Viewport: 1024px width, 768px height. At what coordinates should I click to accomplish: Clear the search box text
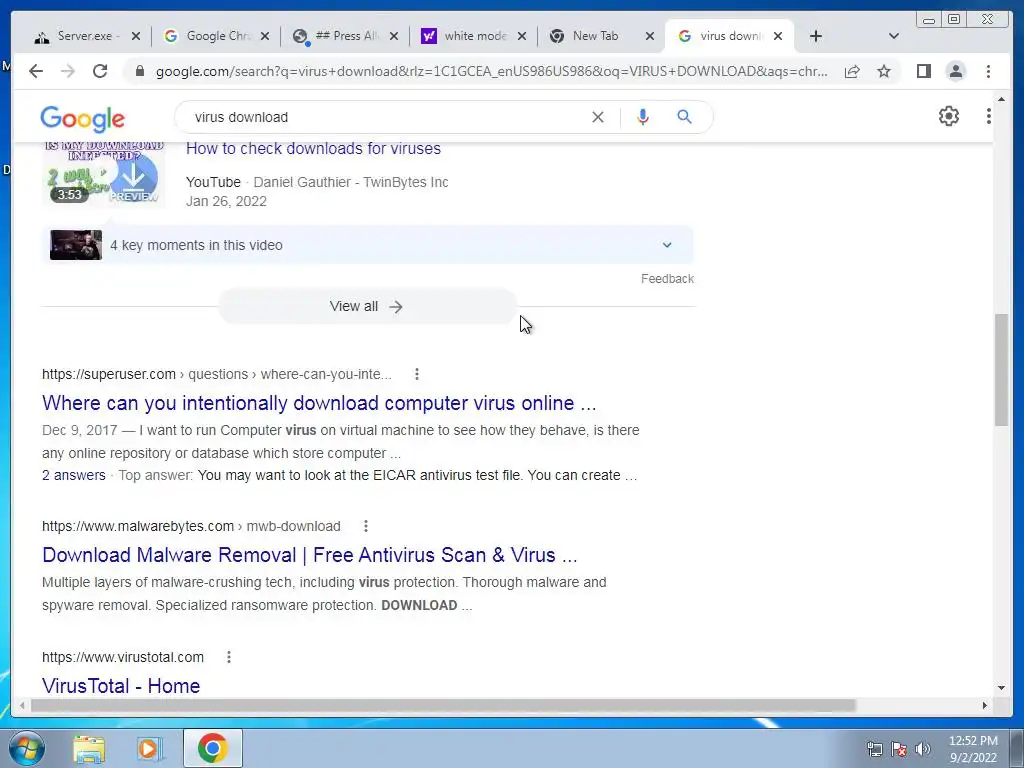click(x=598, y=117)
